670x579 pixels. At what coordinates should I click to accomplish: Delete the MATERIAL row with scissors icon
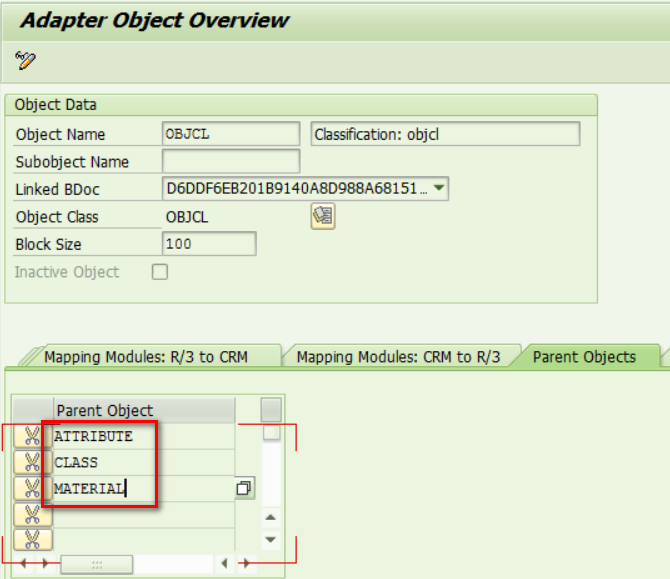32,488
